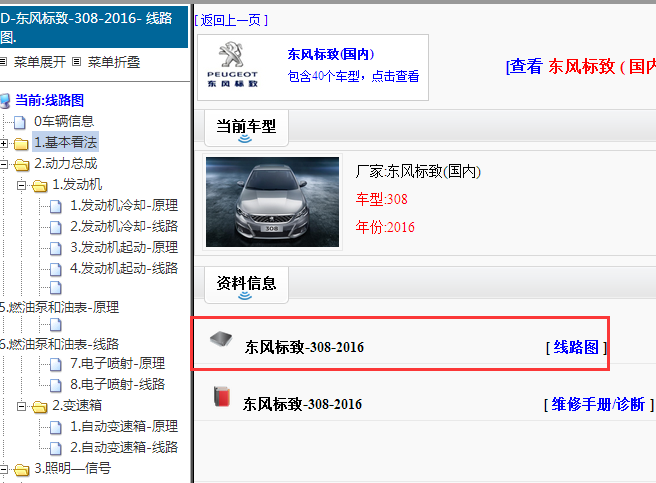The image size is (656, 483).
Task: Click page icon for 4.发动机起动-线路
Action: click(x=56, y=269)
